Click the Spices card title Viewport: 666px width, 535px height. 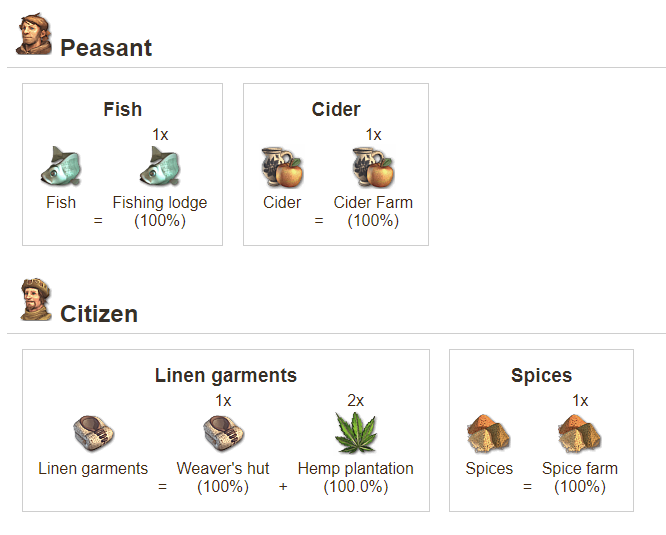click(541, 376)
